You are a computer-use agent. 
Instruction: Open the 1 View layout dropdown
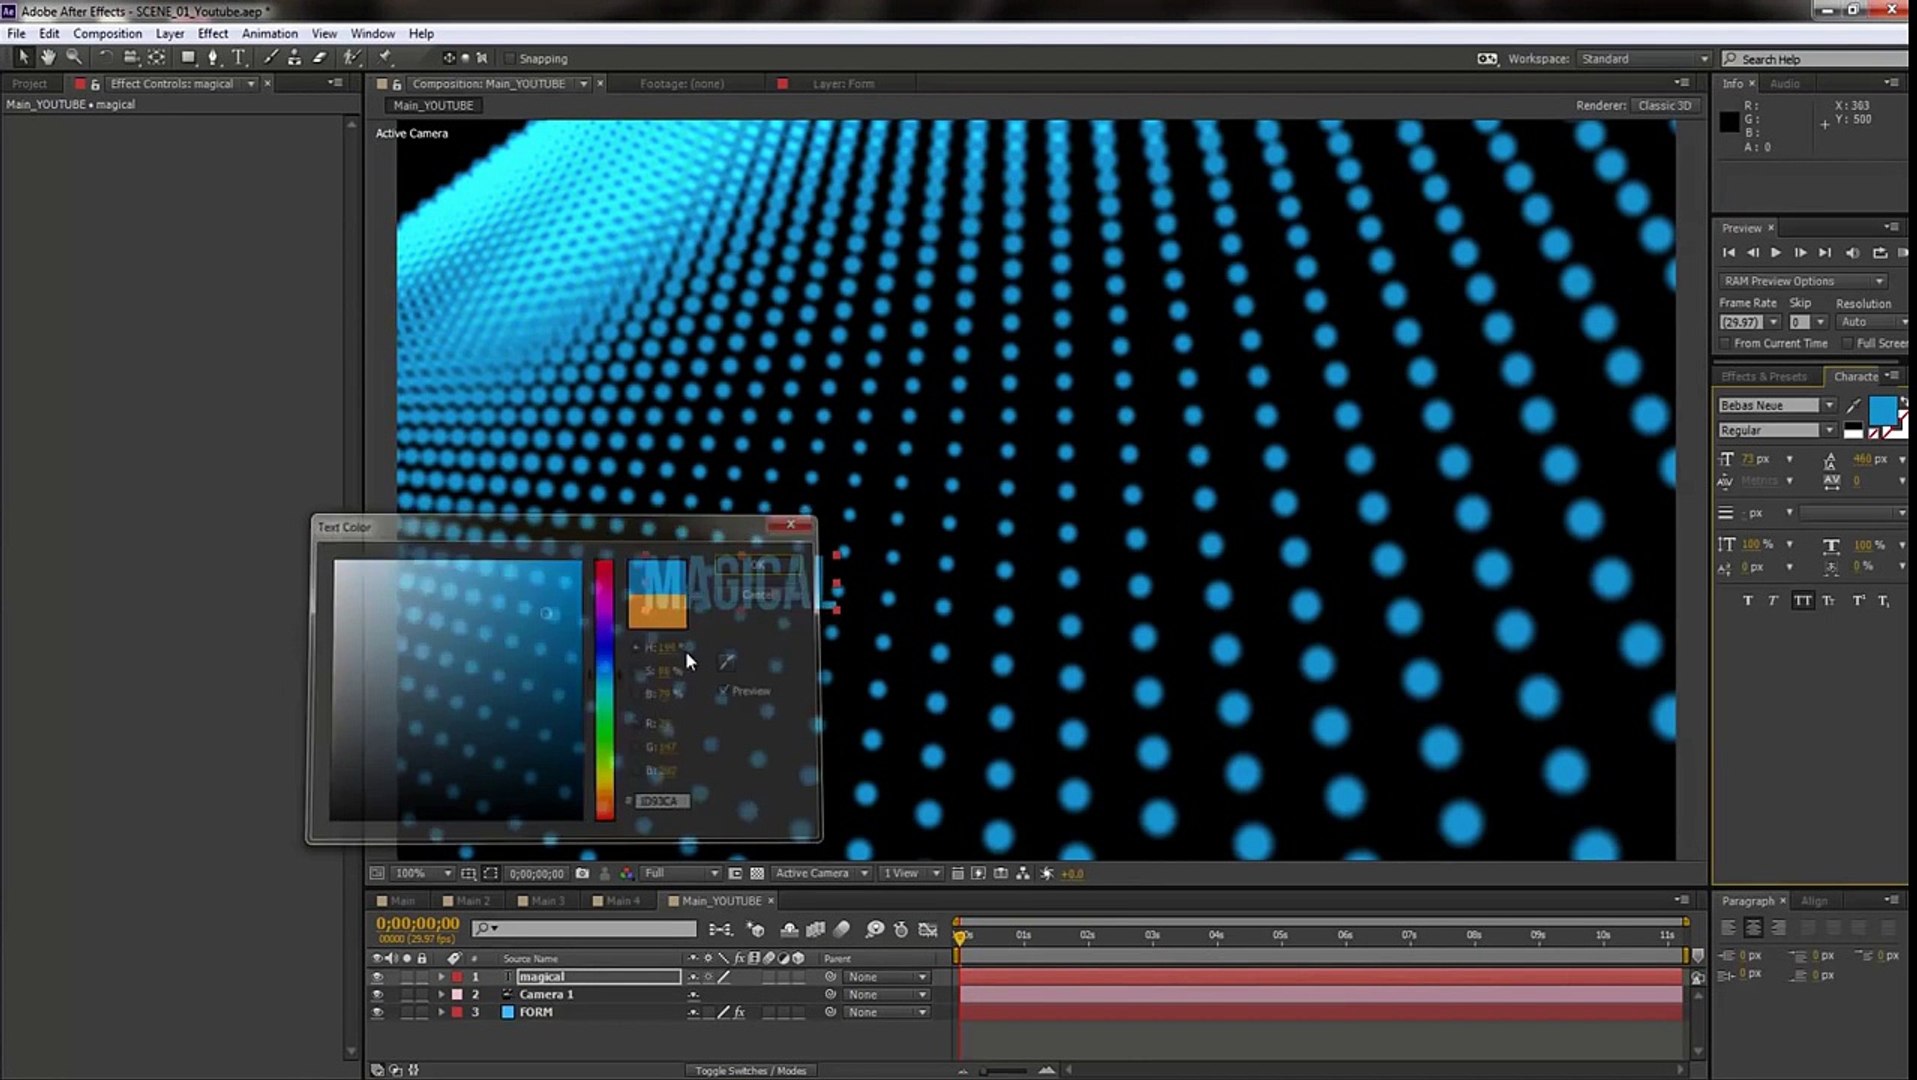(x=911, y=873)
